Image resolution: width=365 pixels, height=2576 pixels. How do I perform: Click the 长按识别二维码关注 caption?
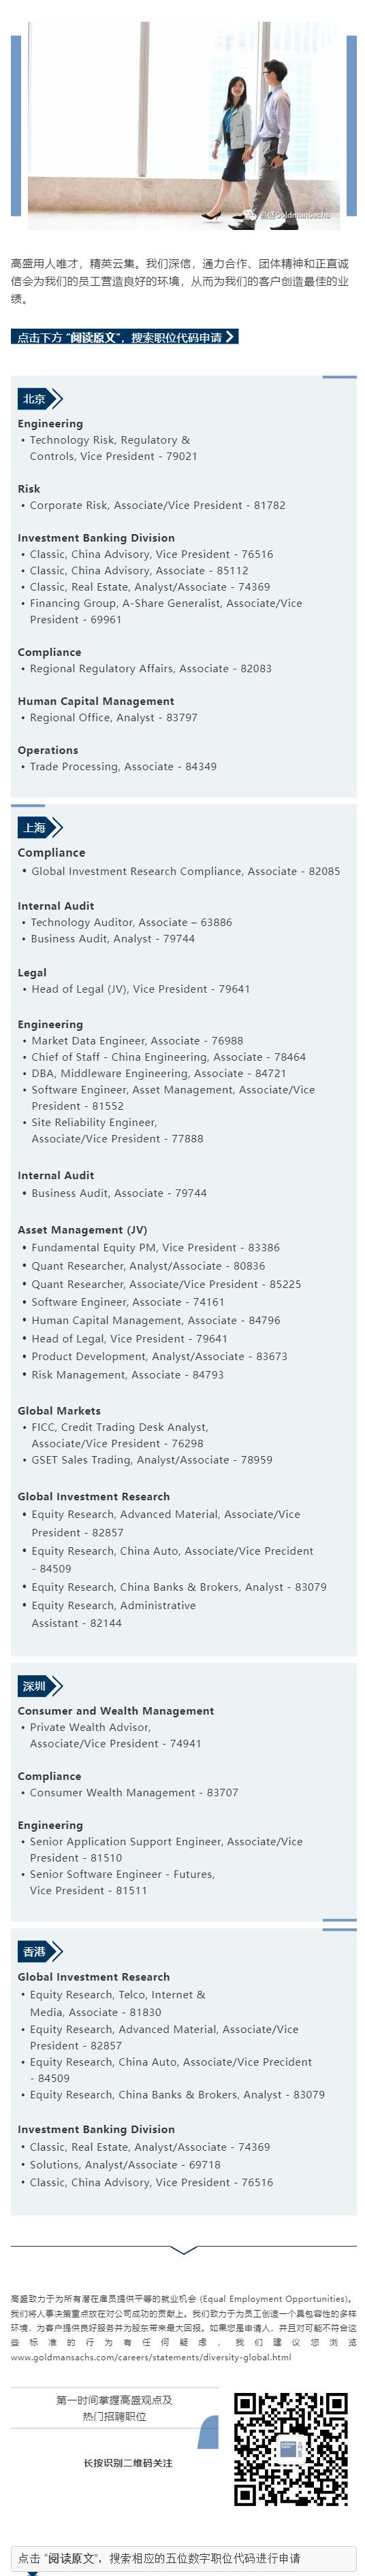coord(128,2462)
